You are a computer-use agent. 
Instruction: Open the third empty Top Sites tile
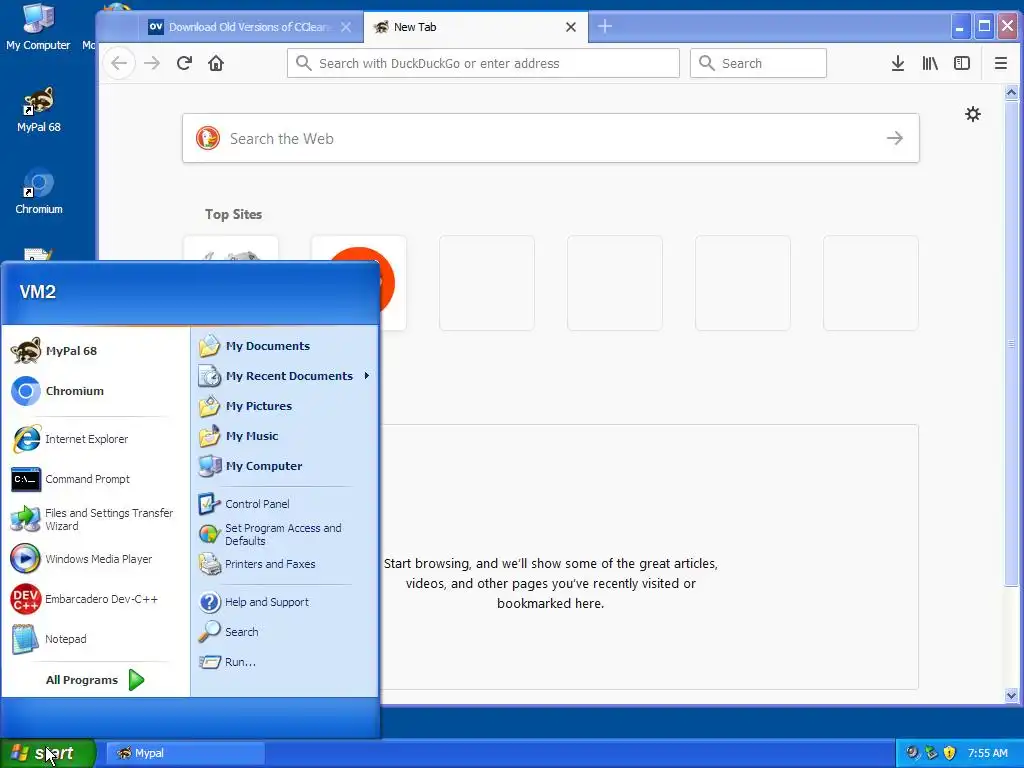coord(743,283)
